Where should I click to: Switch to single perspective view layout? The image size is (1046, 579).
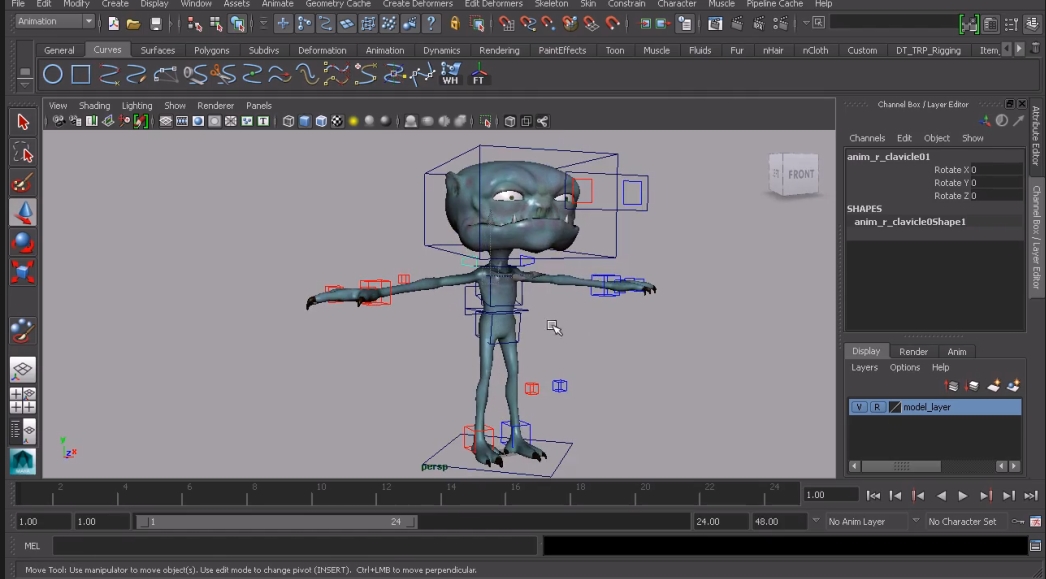point(23,370)
